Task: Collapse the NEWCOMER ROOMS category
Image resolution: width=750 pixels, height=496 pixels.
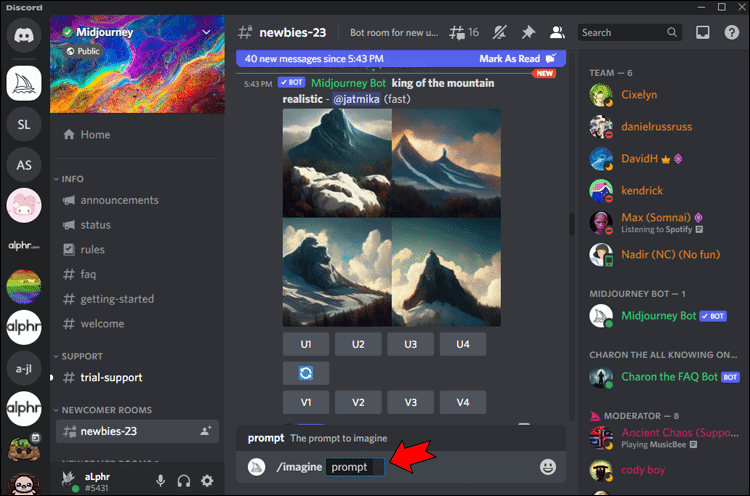Action: coord(103,410)
